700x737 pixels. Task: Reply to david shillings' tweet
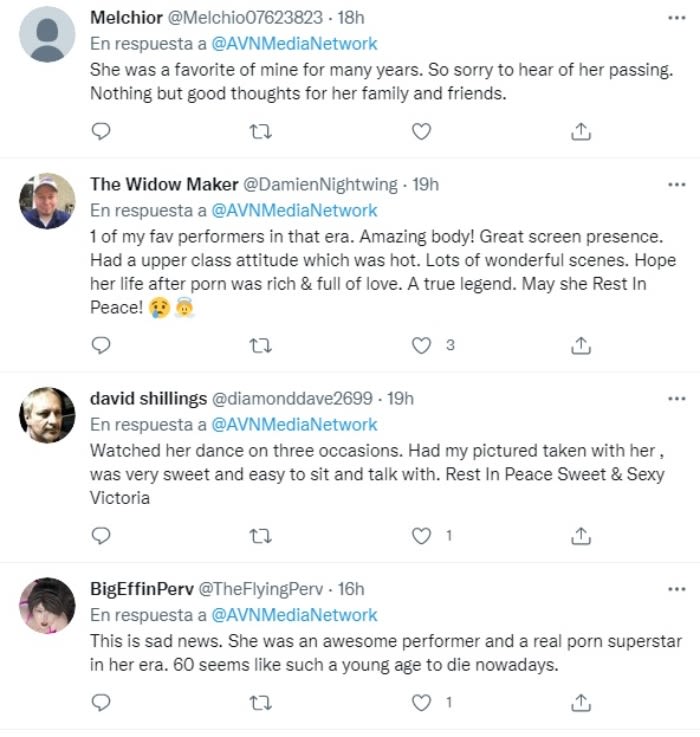(100, 536)
